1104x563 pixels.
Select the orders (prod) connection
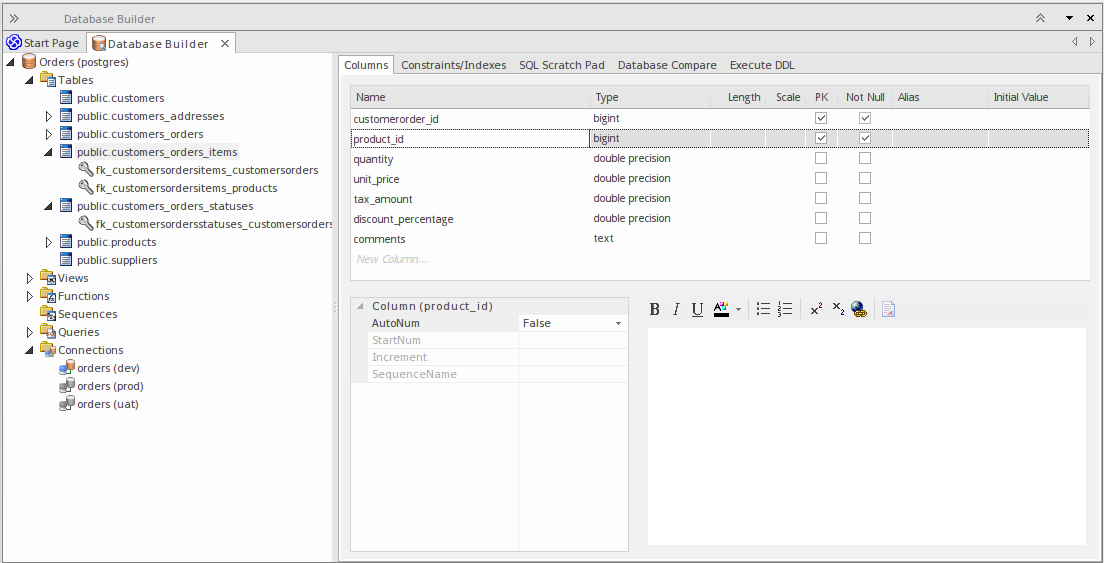[x=110, y=386]
